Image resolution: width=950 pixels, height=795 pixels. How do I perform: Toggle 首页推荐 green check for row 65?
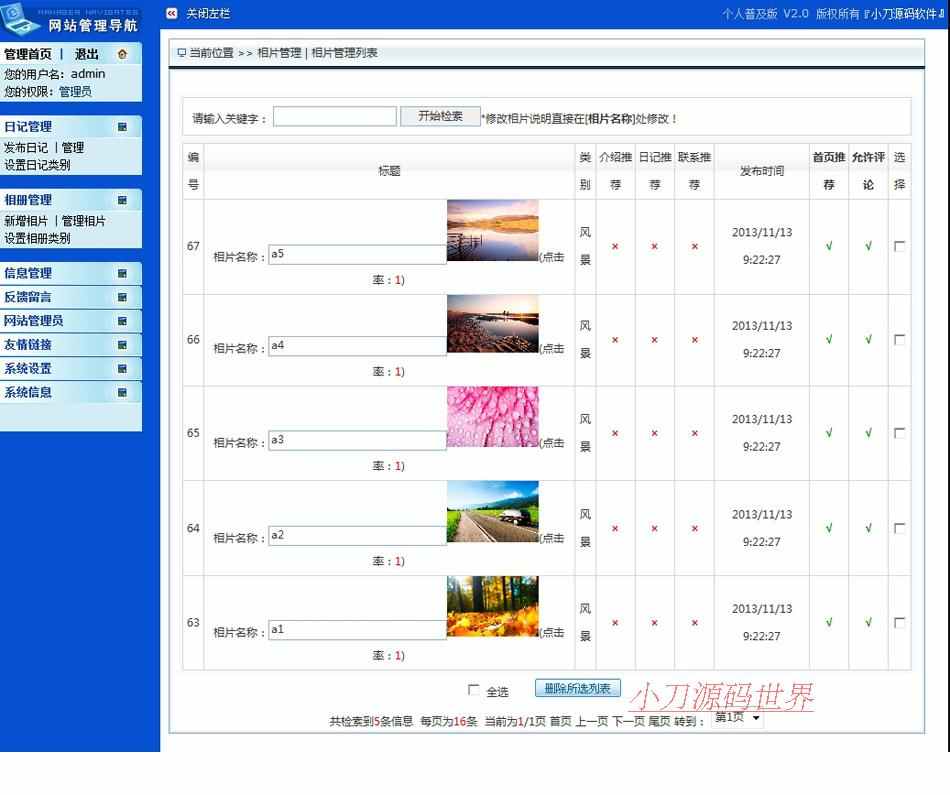[829, 433]
